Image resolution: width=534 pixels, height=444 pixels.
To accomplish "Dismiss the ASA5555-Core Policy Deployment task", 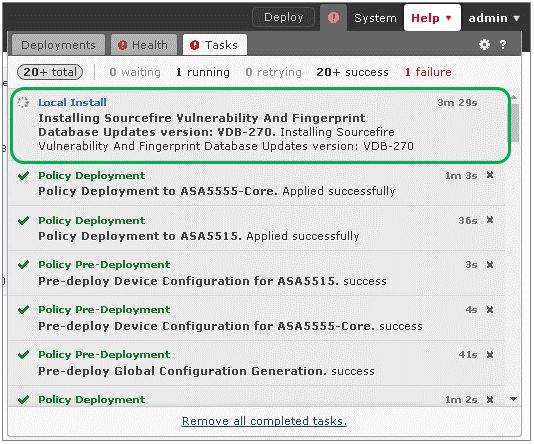I will pyautogui.click(x=490, y=175).
